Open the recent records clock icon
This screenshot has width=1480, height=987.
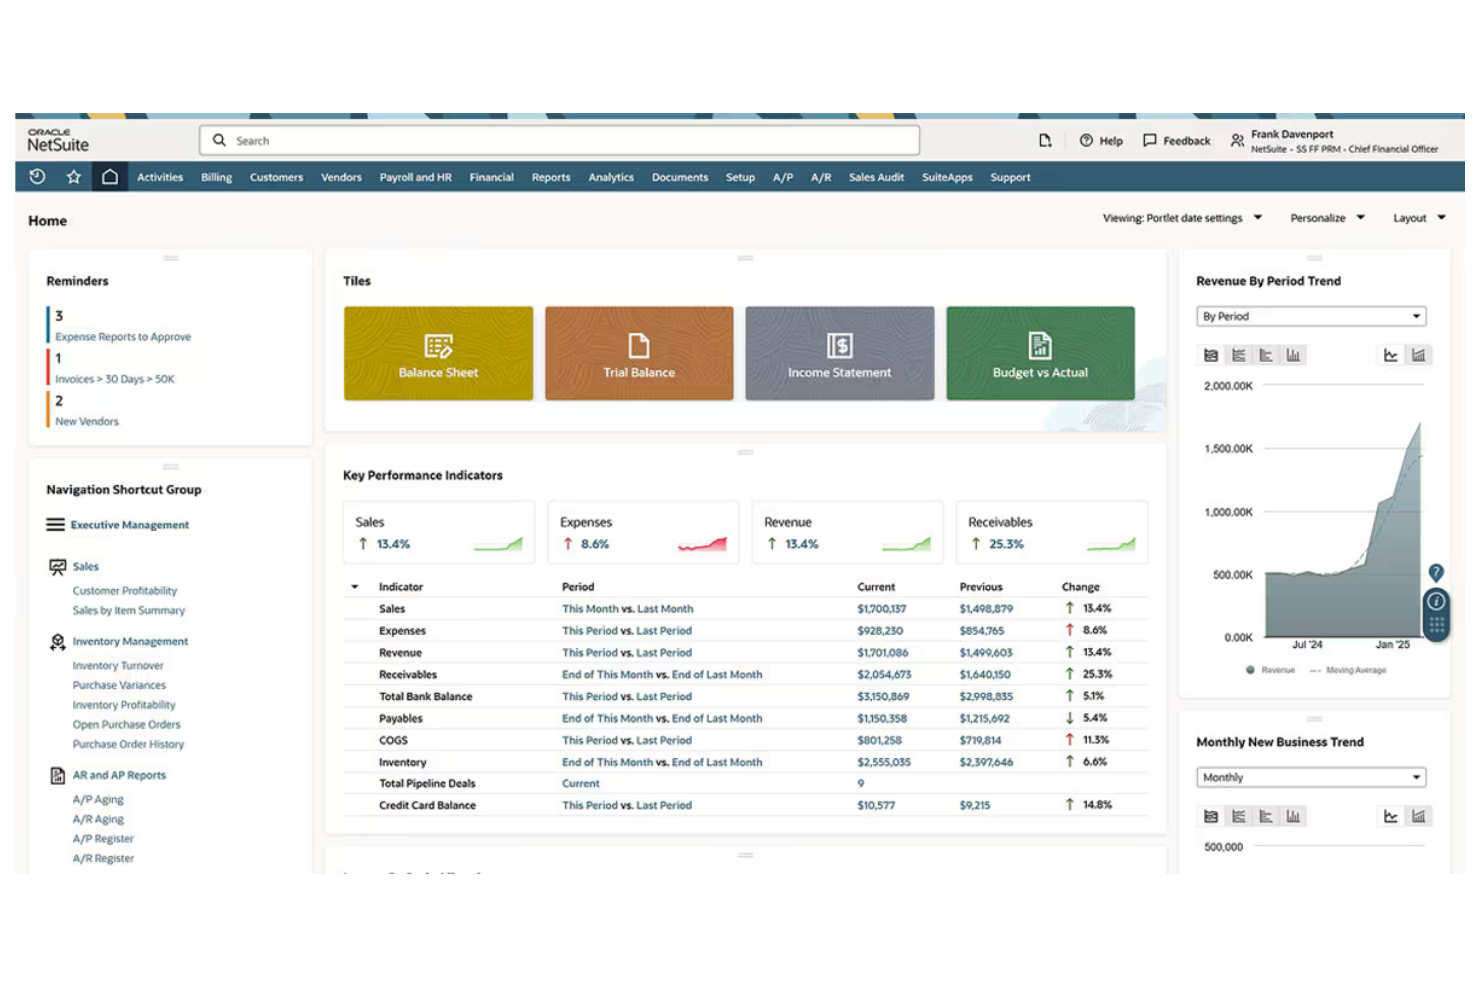(37, 177)
